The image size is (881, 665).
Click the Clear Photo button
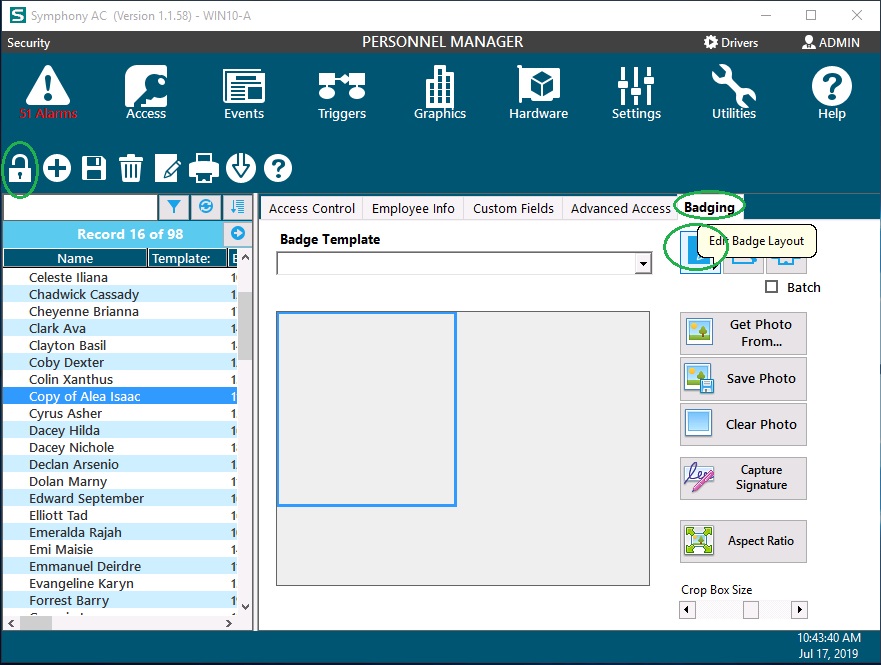pyautogui.click(x=743, y=424)
